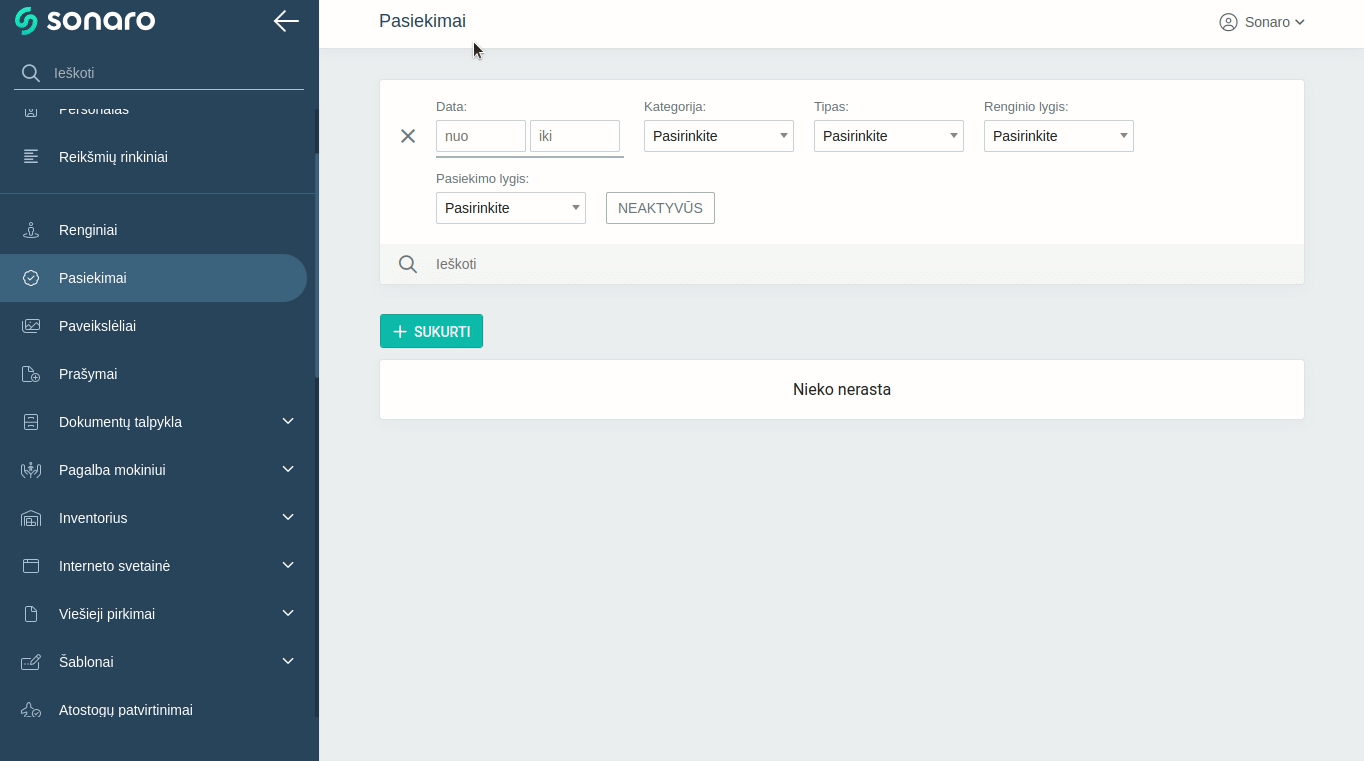This screenshot has width=1364, height=761.
Task: Open the Pasiekimo lygis dropdown
Action: tap(510, 208)
